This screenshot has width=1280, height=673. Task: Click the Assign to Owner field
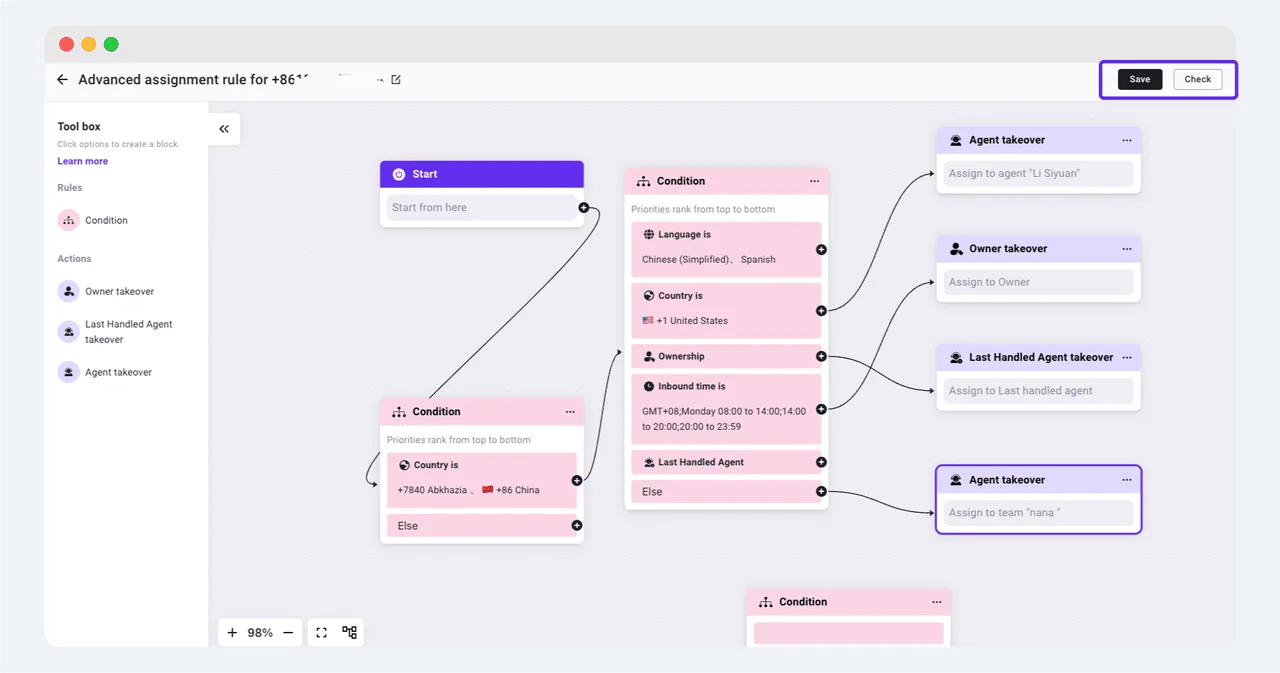pos(1038,282)
